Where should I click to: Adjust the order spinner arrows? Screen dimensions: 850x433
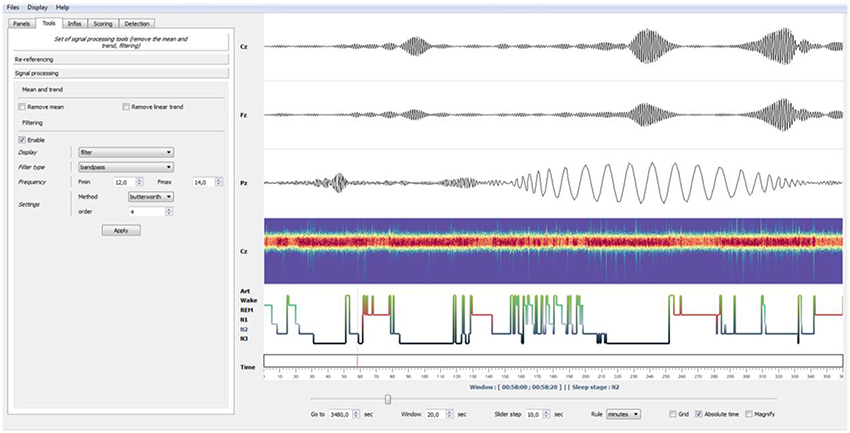(170, 212)
